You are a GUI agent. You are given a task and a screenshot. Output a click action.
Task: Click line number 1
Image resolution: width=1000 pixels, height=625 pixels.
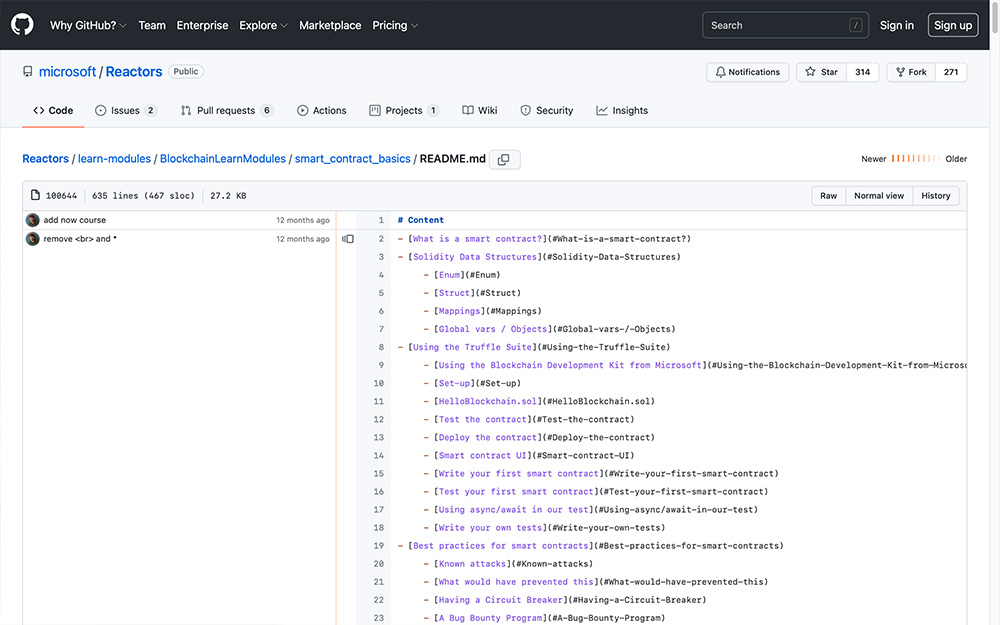381,220
